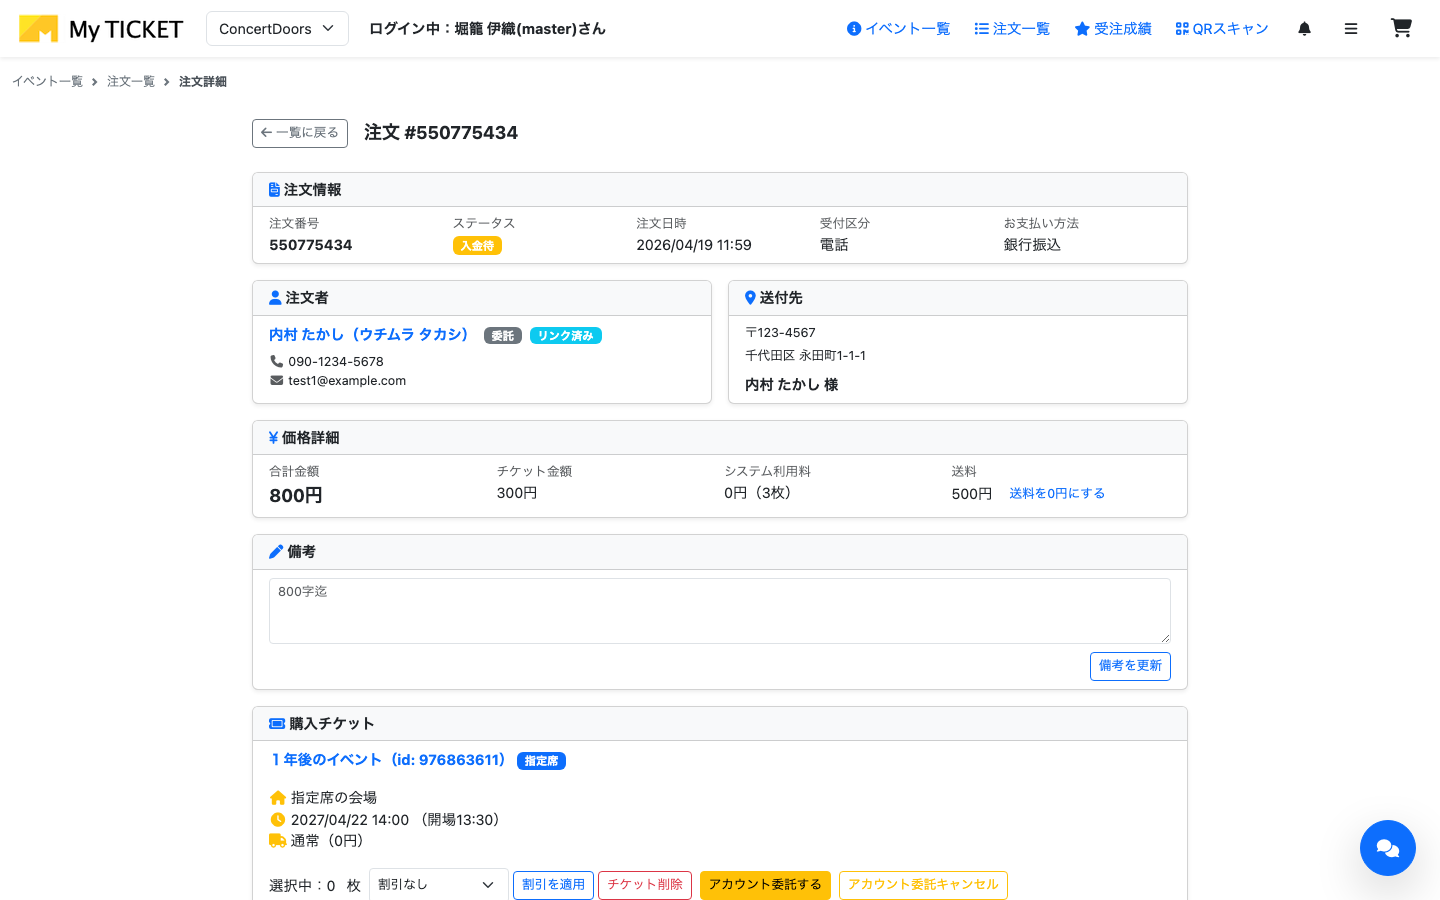Viewport: 1440px width, 900px height.
Task: Open the shopping cart icon
Action: point(1401,28)
